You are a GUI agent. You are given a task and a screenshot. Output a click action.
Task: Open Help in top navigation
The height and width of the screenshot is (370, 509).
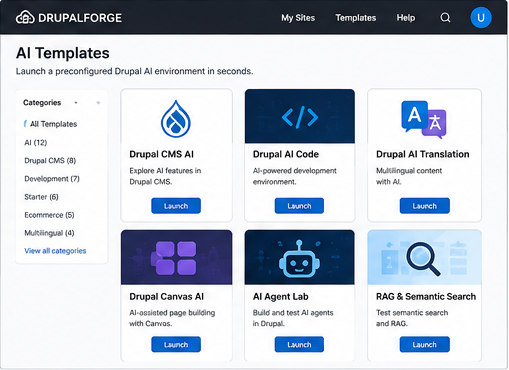click(406, 18)
